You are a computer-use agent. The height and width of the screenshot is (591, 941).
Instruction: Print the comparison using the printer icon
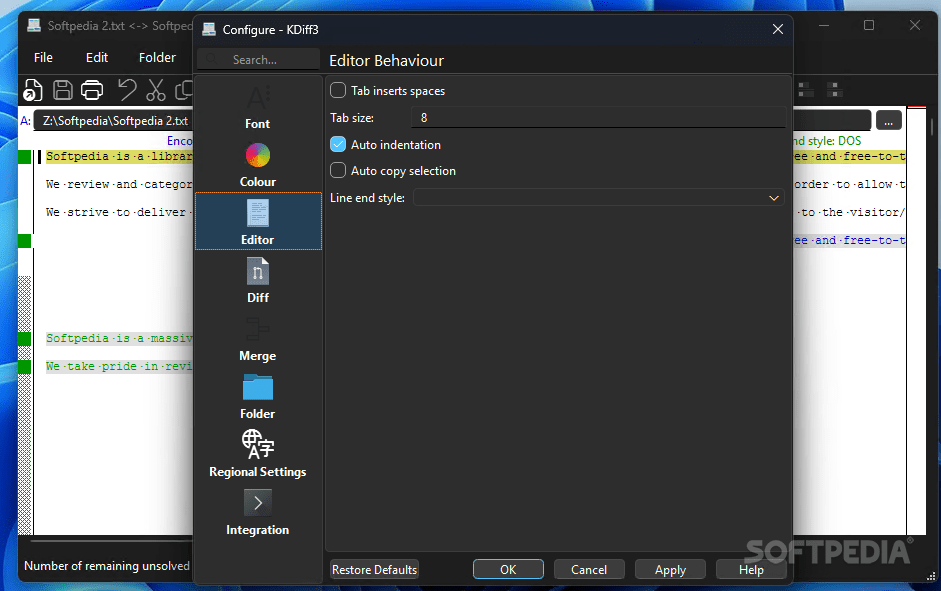tap(92, 90)
